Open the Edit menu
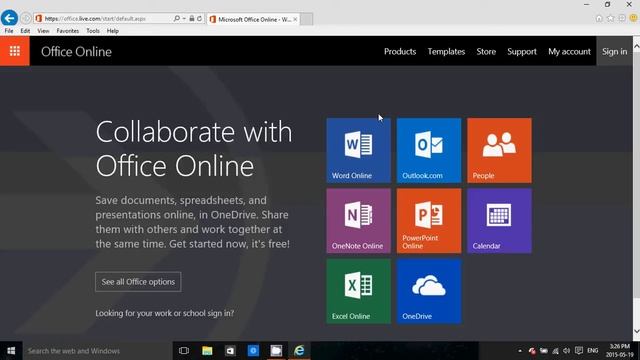 tap(25, 31)
